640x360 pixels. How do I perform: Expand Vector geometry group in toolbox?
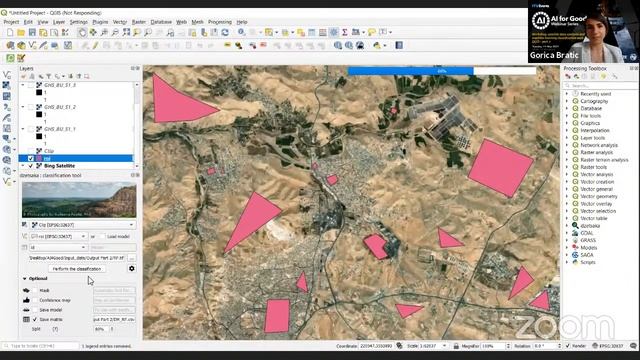click(x=567, y=196)
